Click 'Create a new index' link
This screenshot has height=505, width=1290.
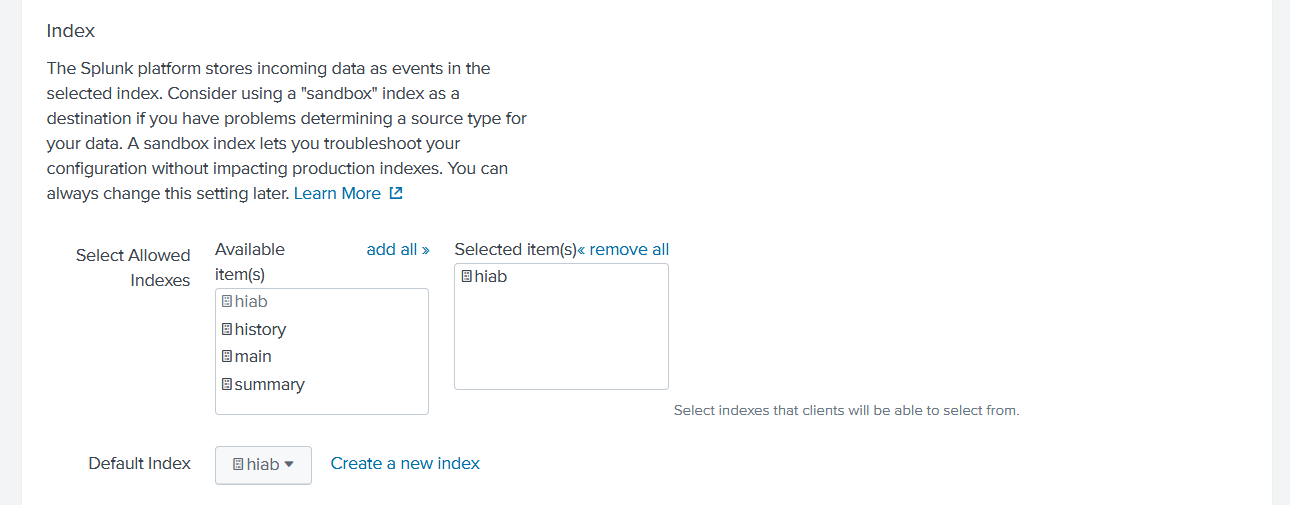point(405,464)
